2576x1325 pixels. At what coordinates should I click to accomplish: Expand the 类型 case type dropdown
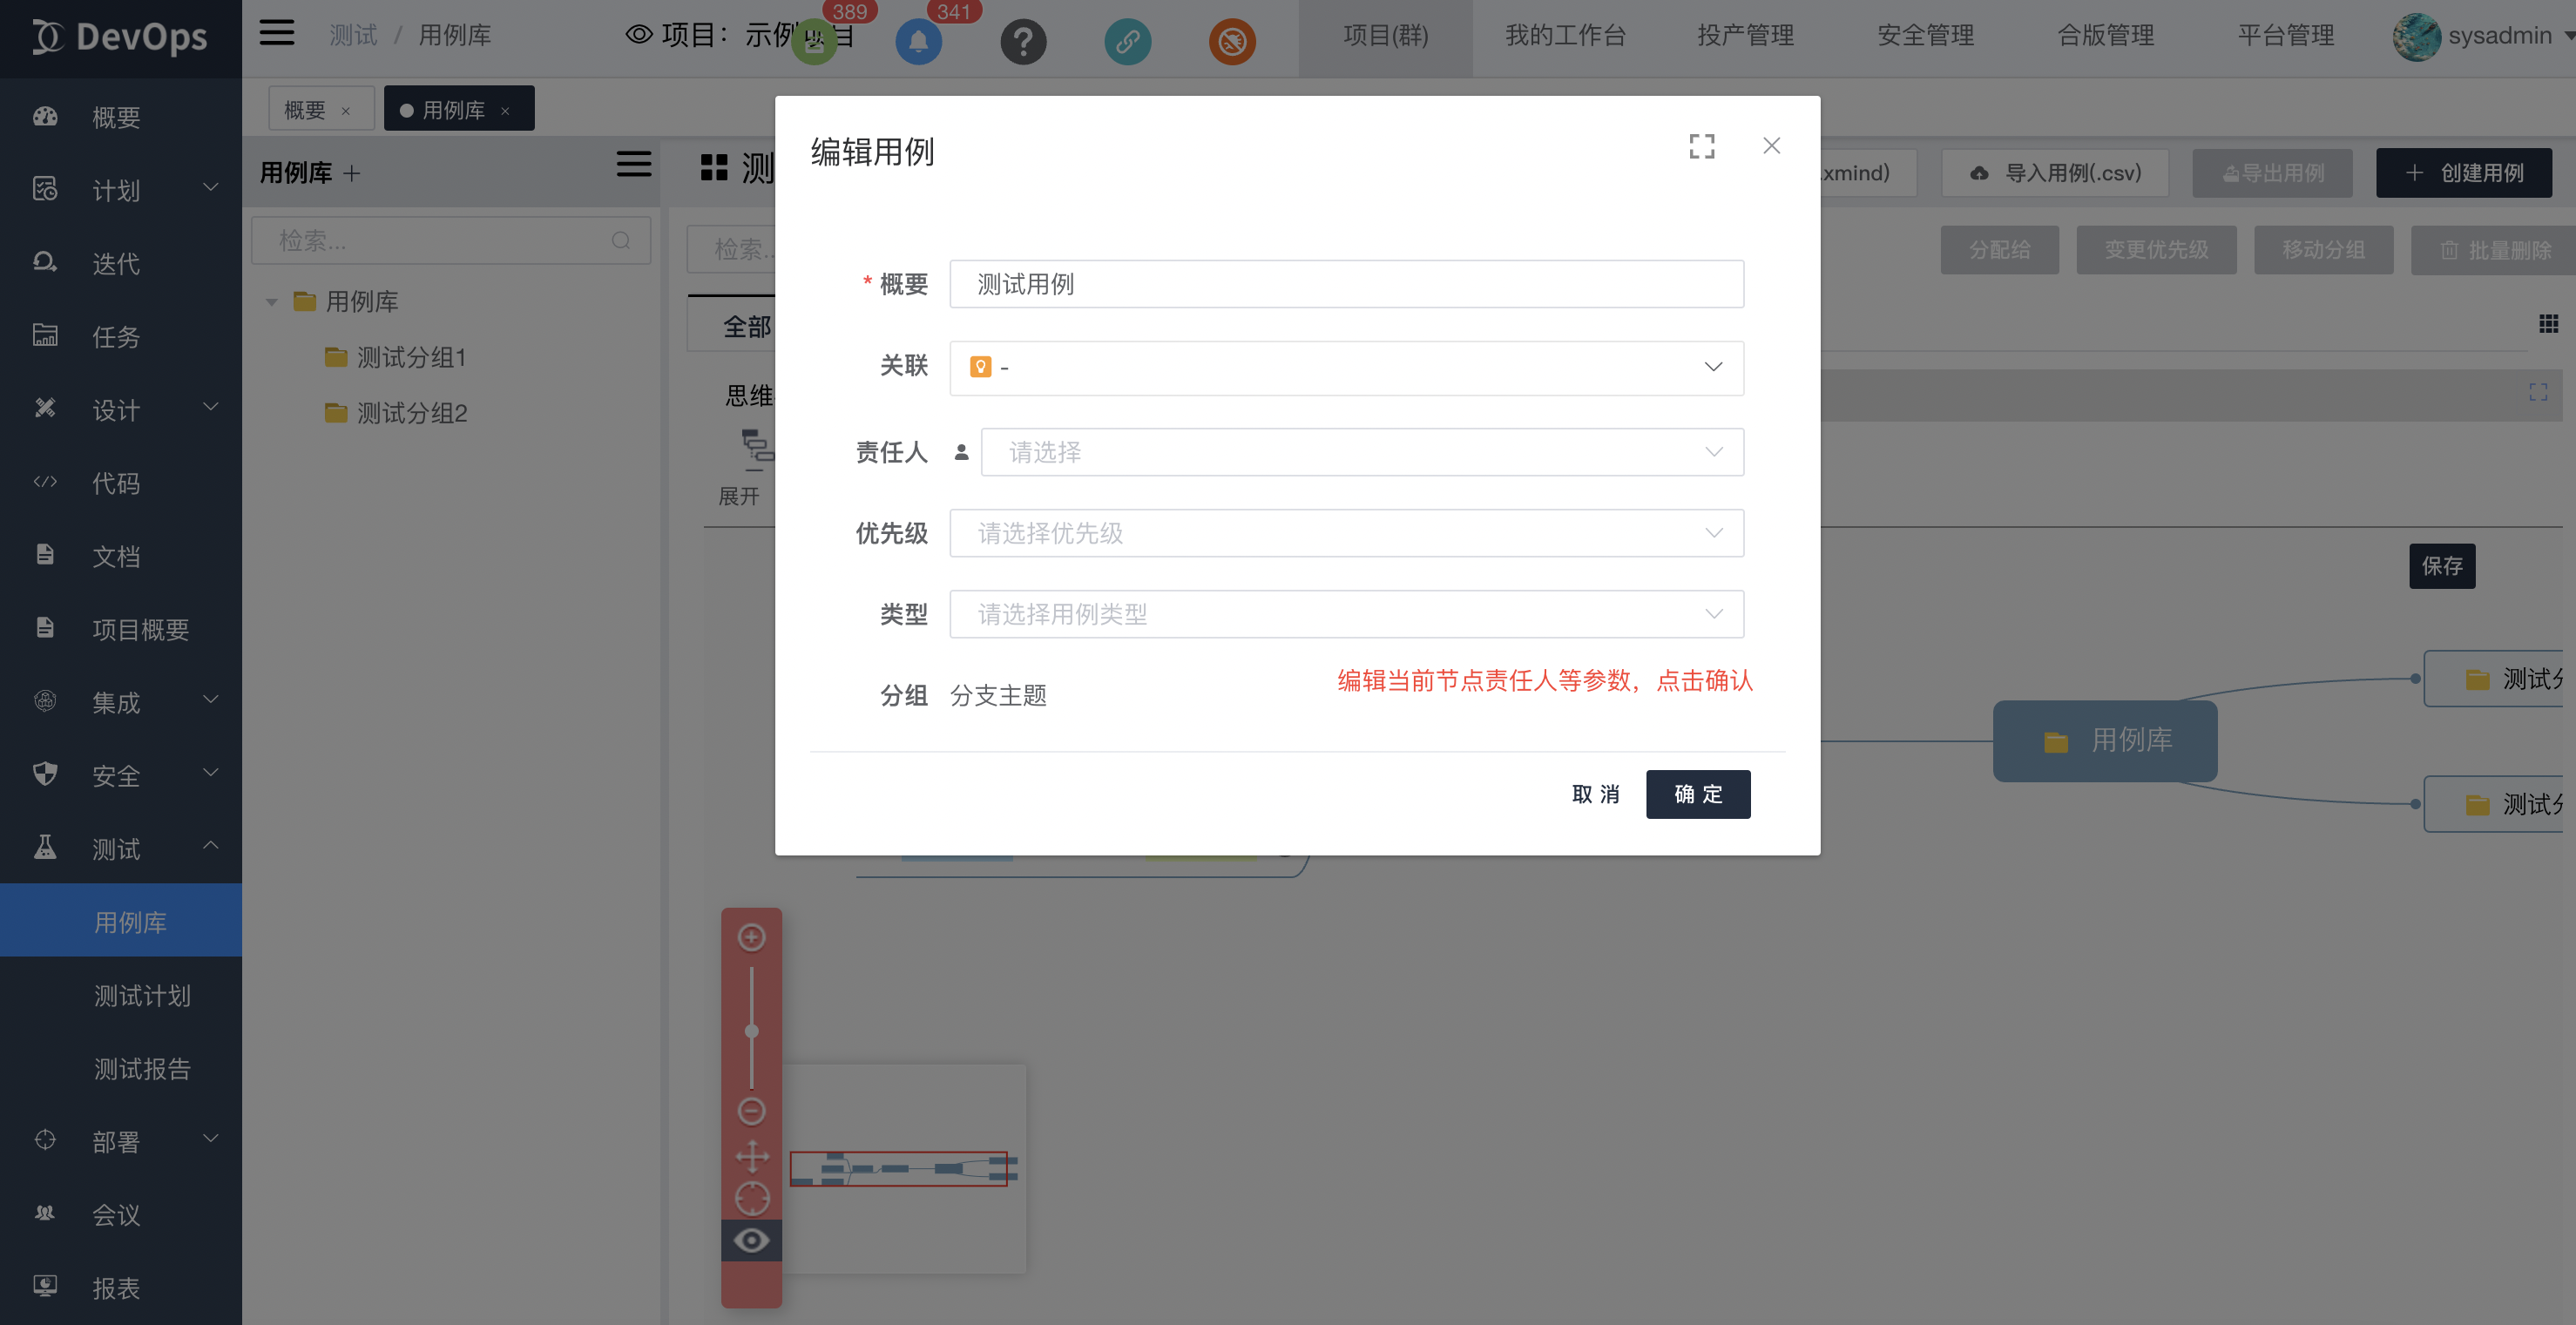pyautogui.click(x=1346, y=614)
